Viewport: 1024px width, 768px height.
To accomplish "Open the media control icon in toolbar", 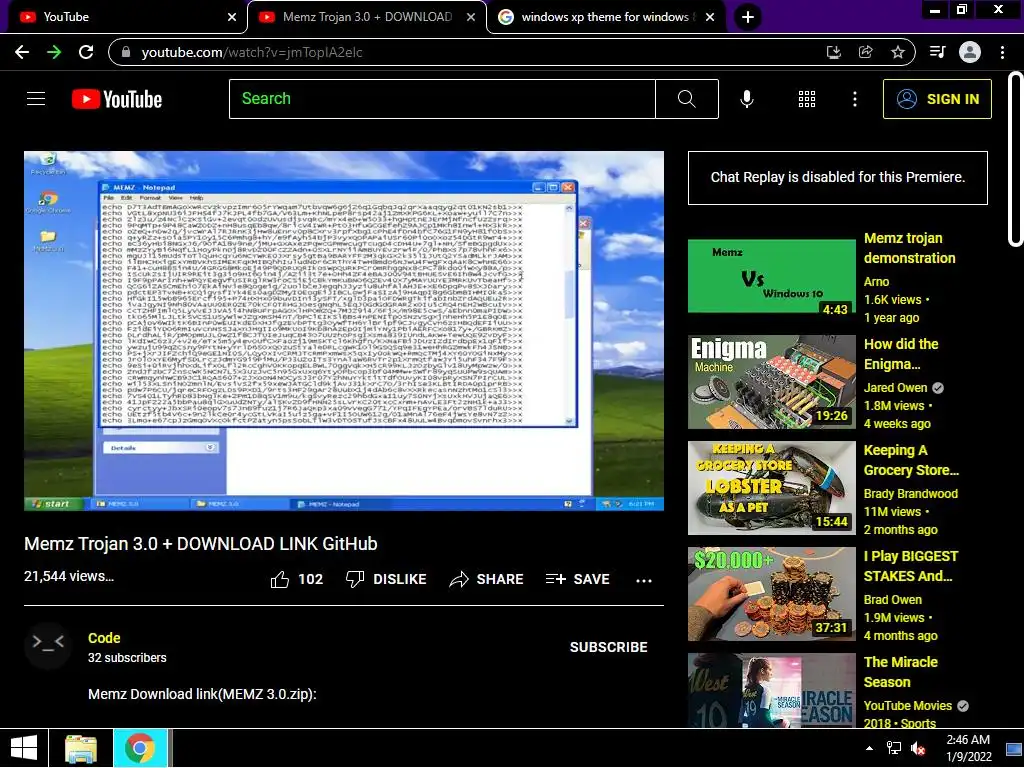I will [x=937, y=52].
